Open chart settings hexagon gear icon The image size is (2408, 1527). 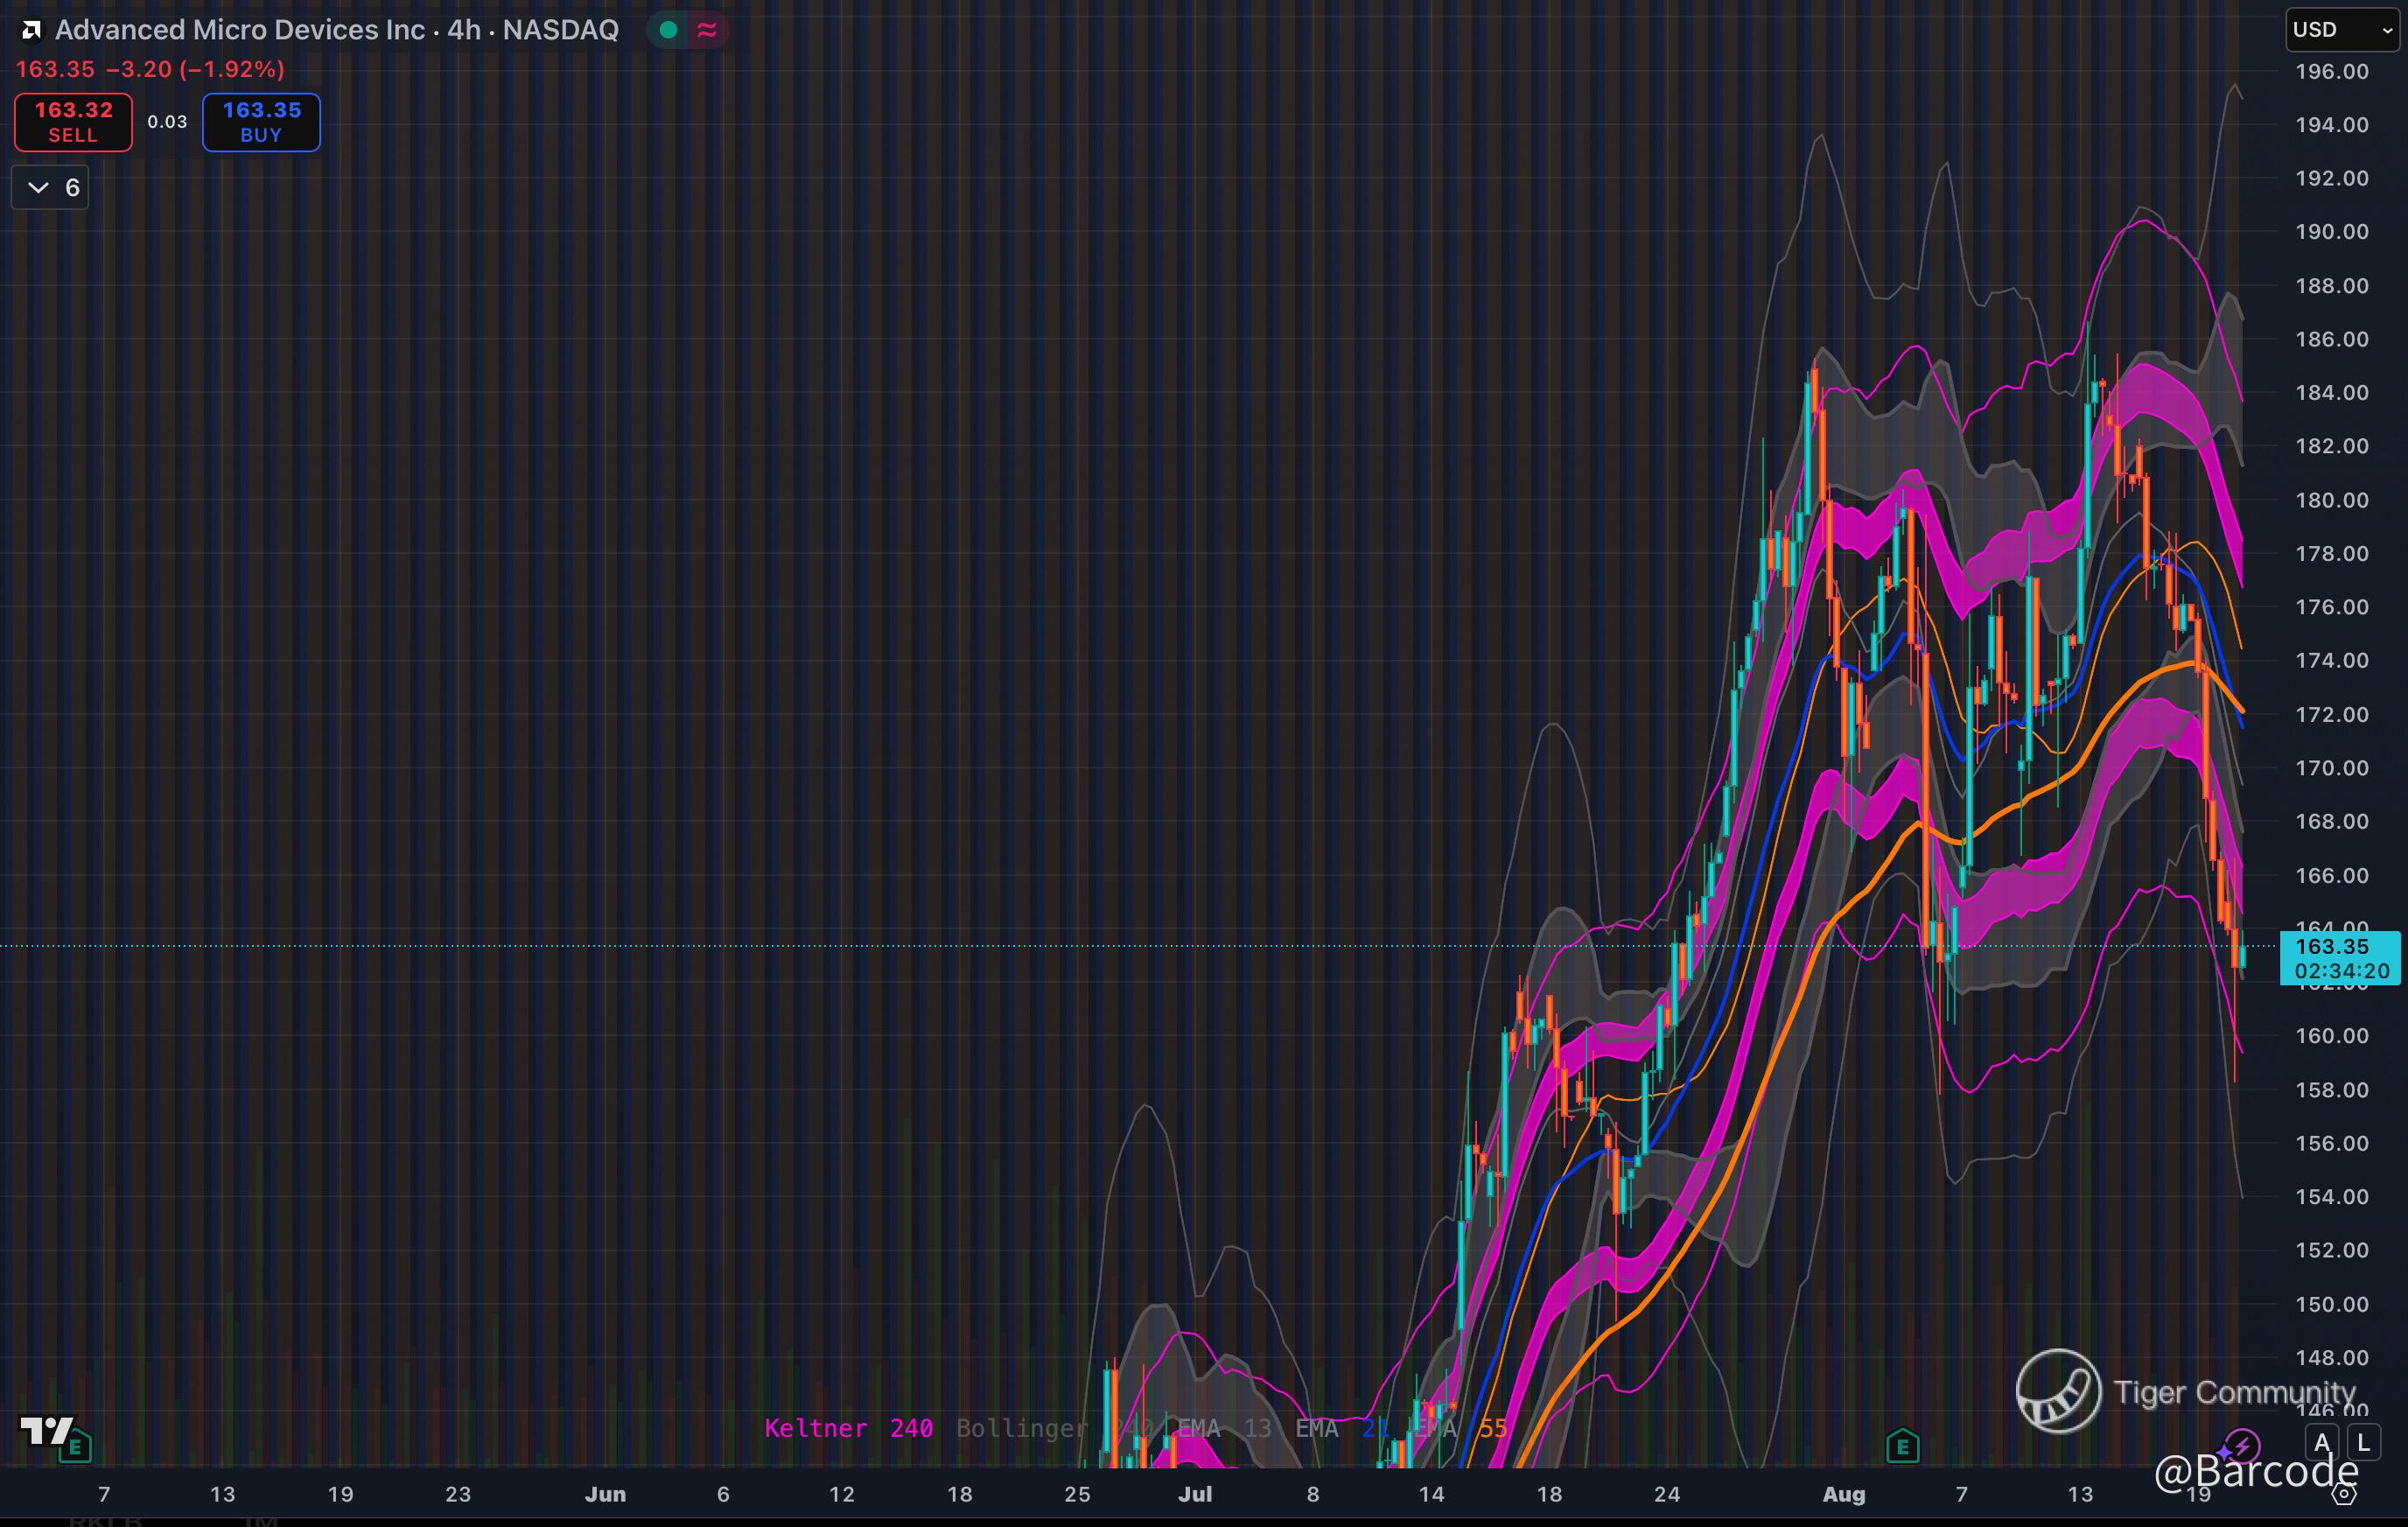2344,1494
